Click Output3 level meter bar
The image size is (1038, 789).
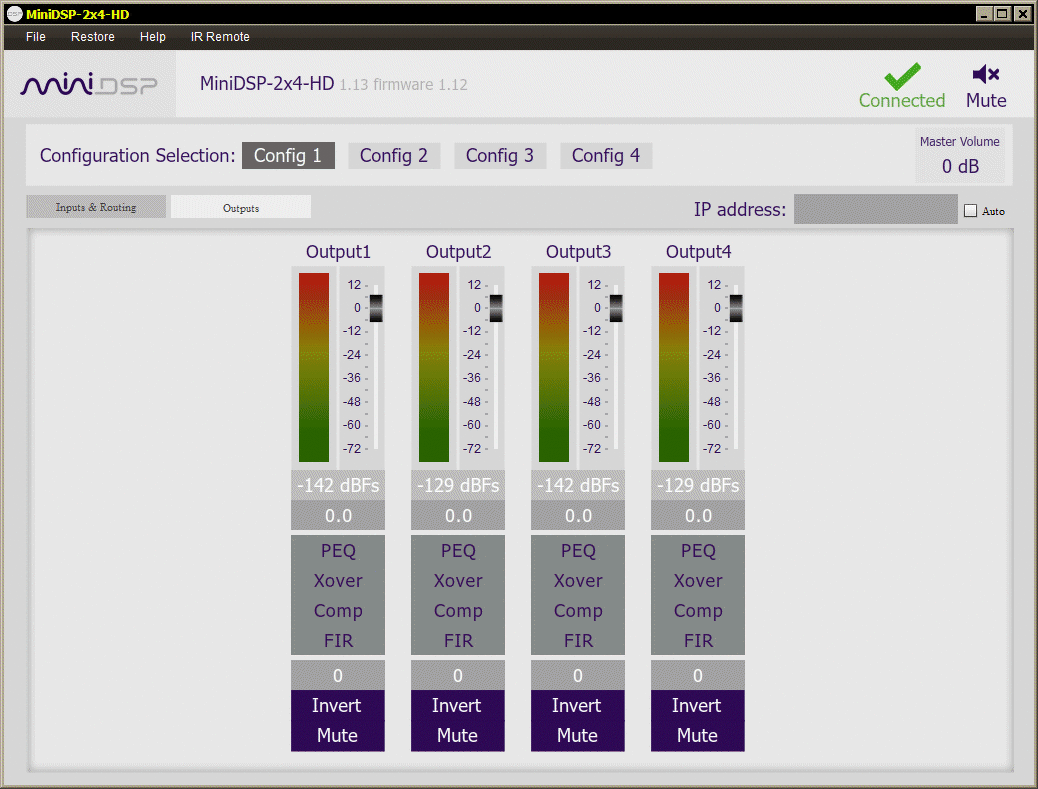(553, 367)
